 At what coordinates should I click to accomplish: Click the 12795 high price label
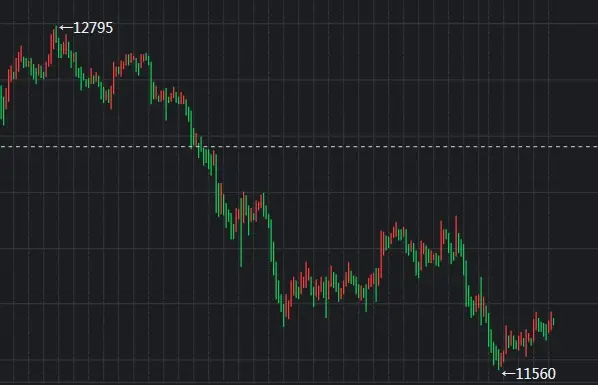93,28
